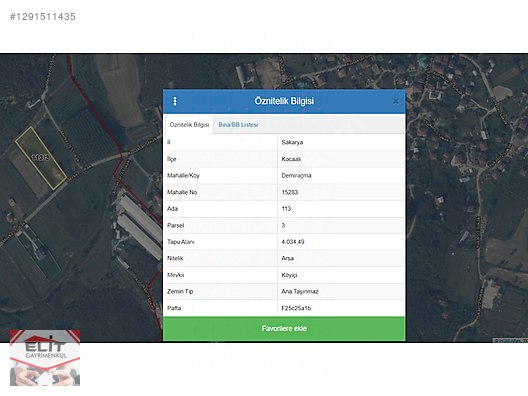Select the Nitelik value Arsa
This screenshot has height=396, width=528.
(x=288, y=258)
